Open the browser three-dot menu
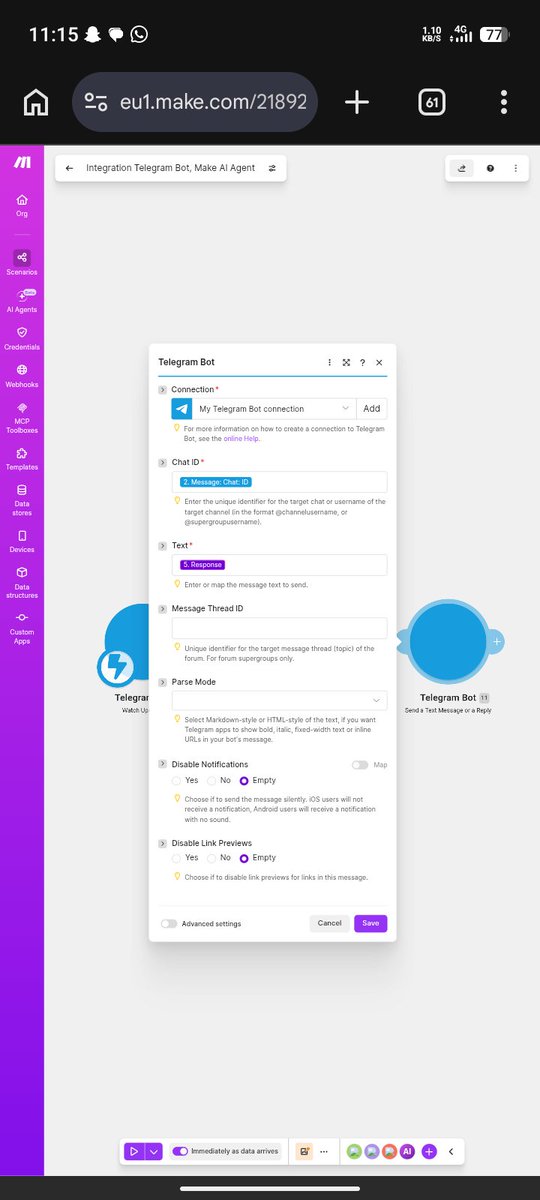Screen dimensions: 540x1200 [504, 102]
